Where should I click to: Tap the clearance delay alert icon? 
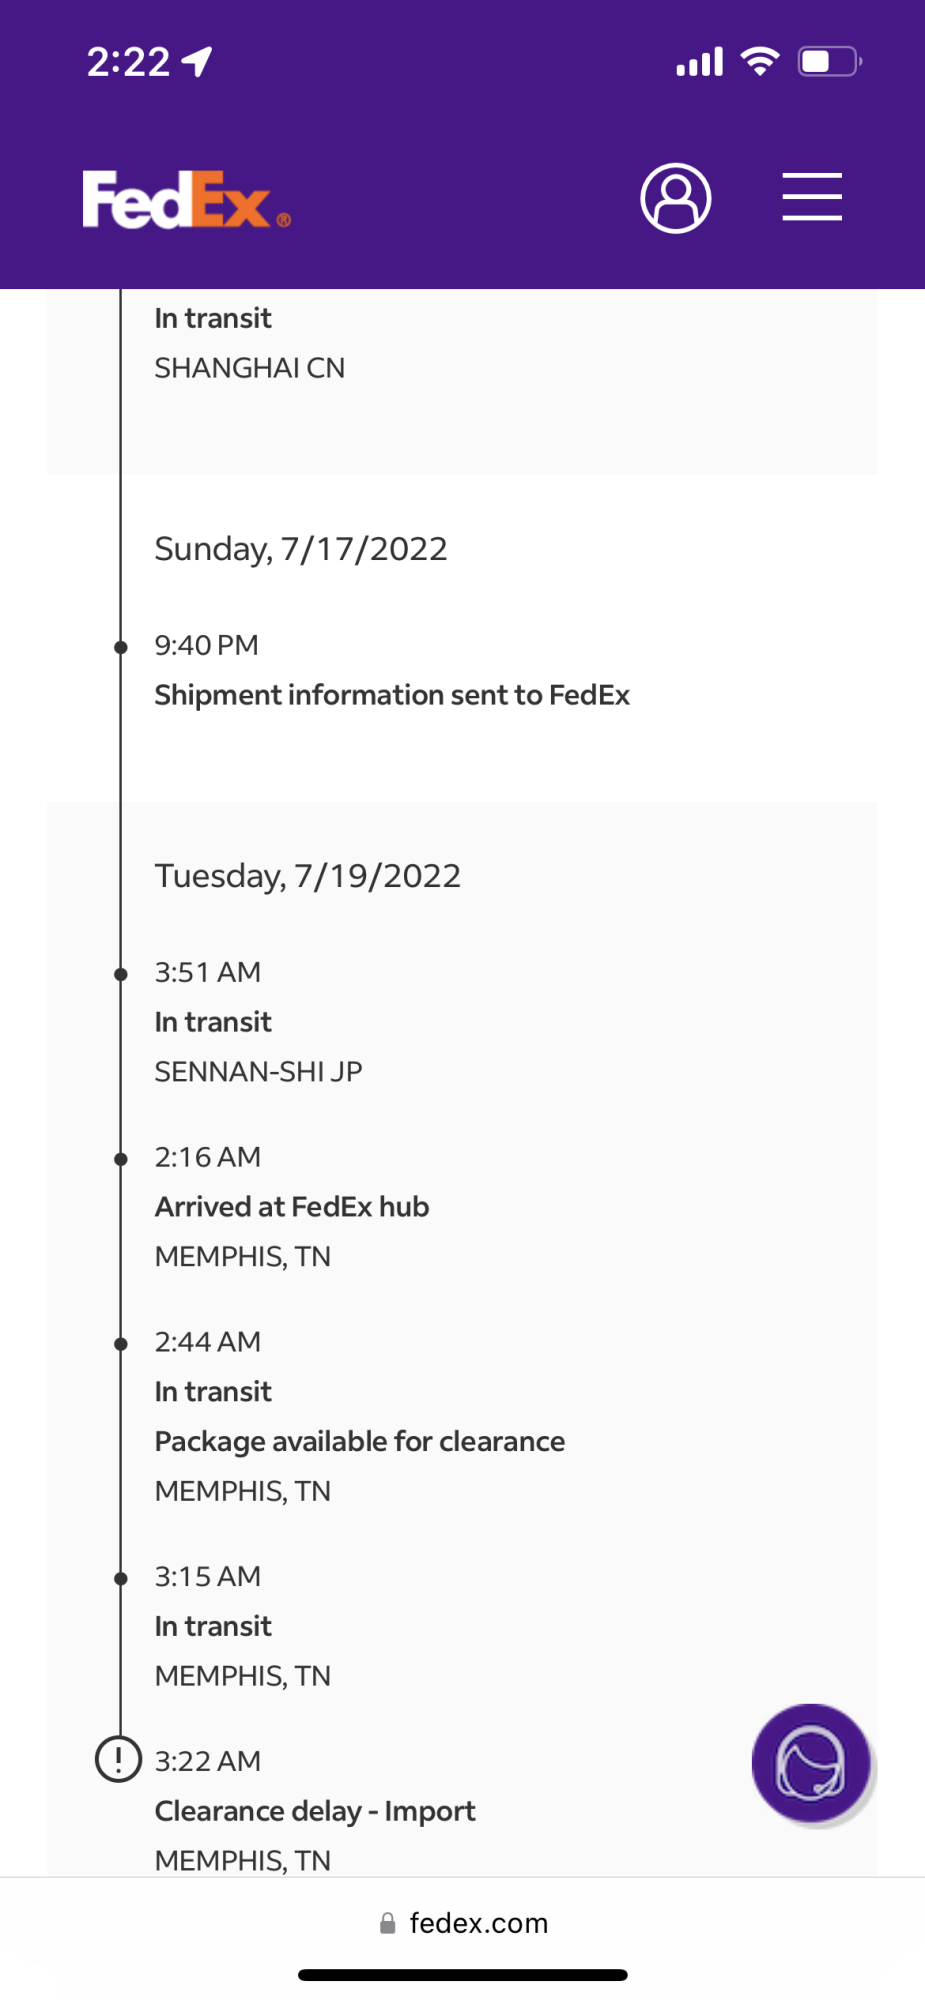tap(118, 1759)
